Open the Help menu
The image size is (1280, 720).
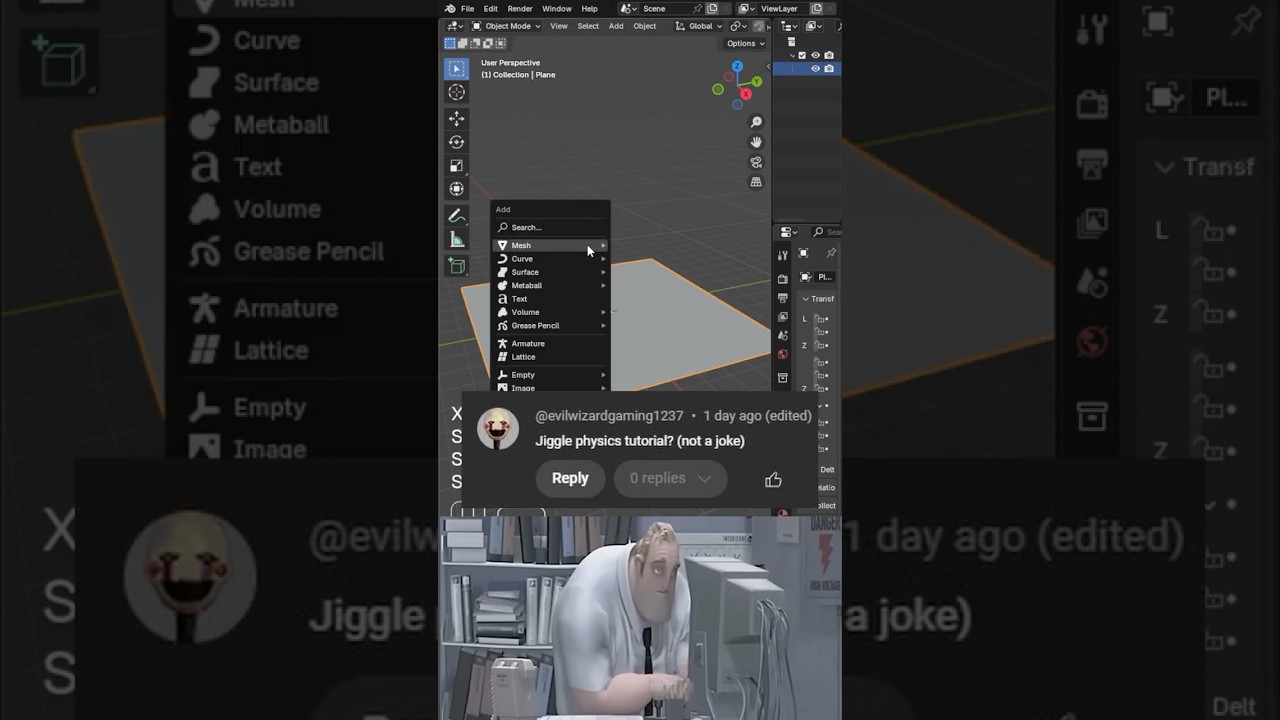click(x=589, y=9)
